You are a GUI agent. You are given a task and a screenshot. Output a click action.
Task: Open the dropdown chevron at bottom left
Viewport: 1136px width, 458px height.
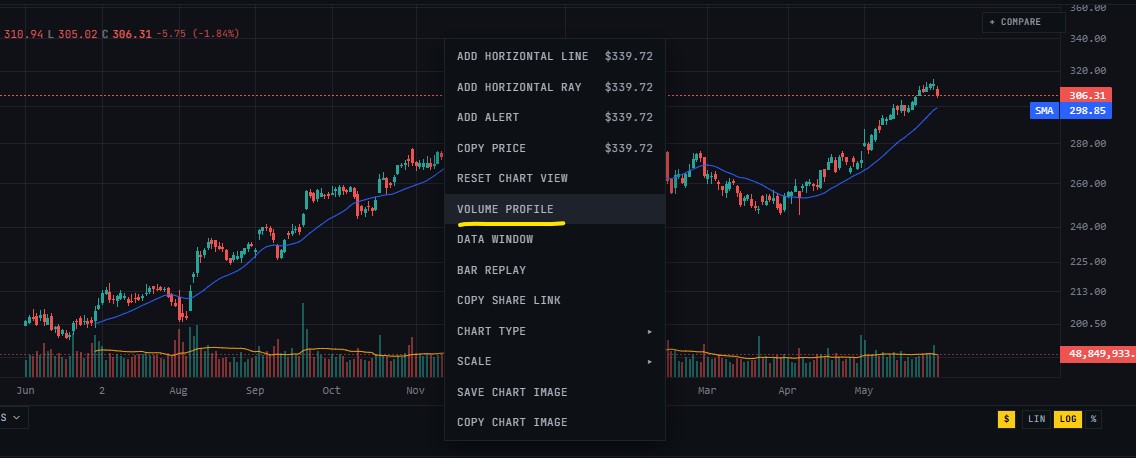pyautogui.click(x=15, y=417)
